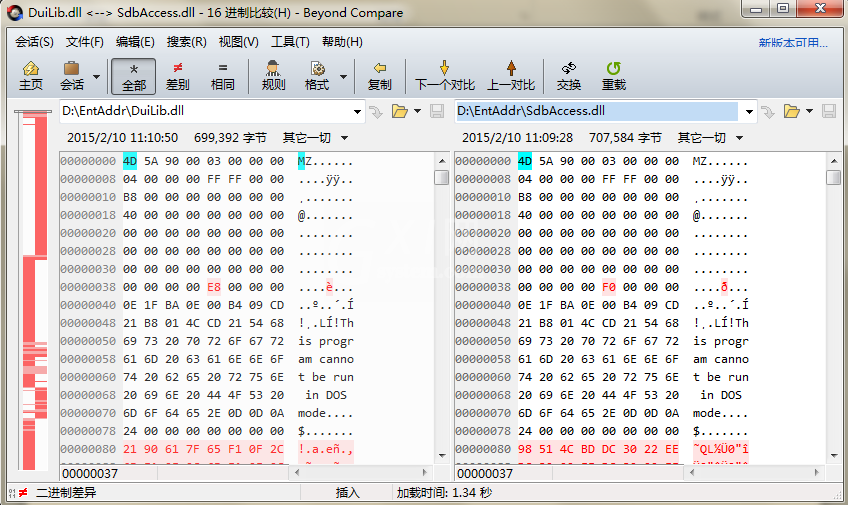This screenshot has height=505, width=848.
Task: Expand the right file path dropdown
Action: 749,112
